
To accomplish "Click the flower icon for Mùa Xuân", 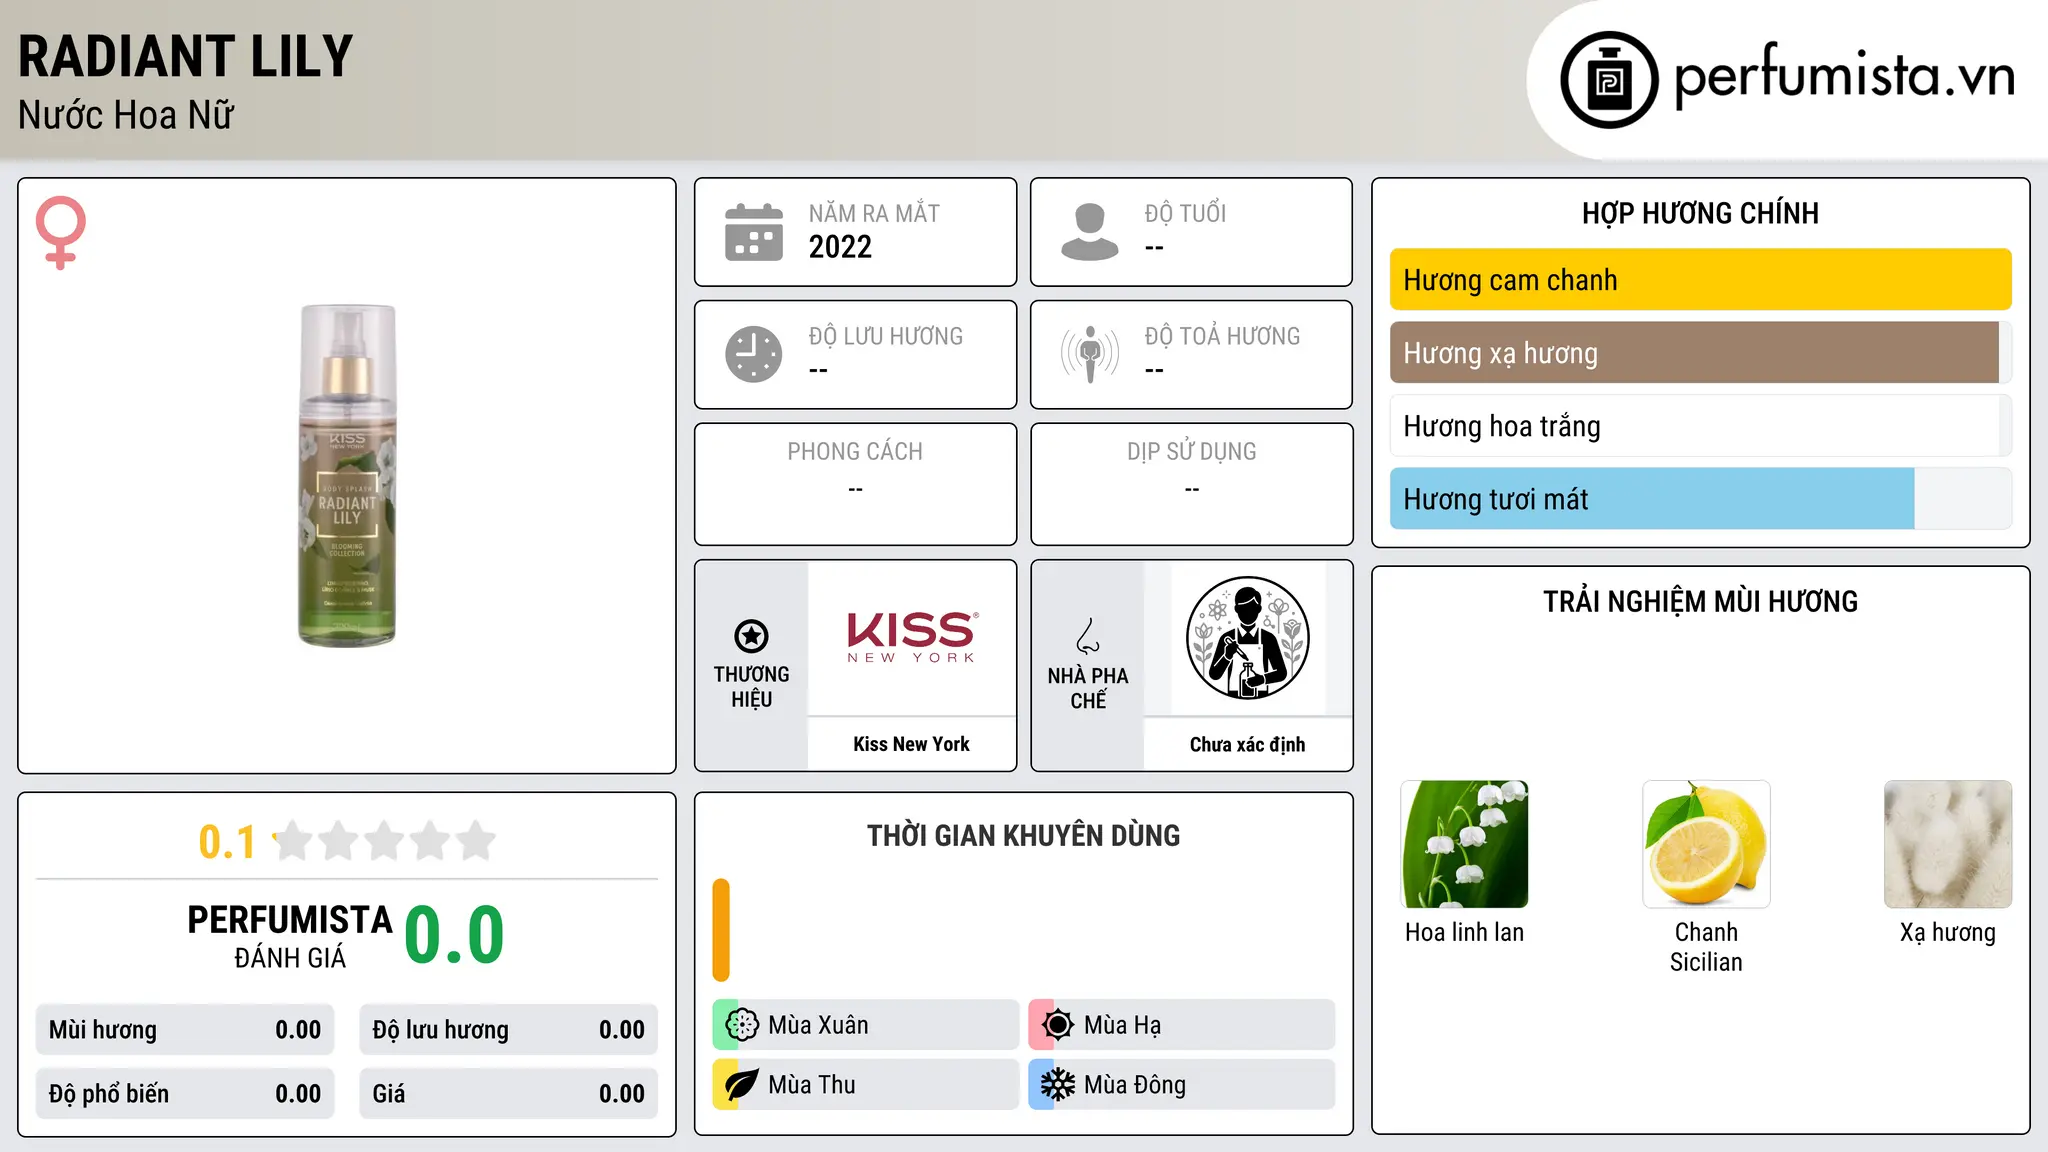I will tap(742, 1025).
